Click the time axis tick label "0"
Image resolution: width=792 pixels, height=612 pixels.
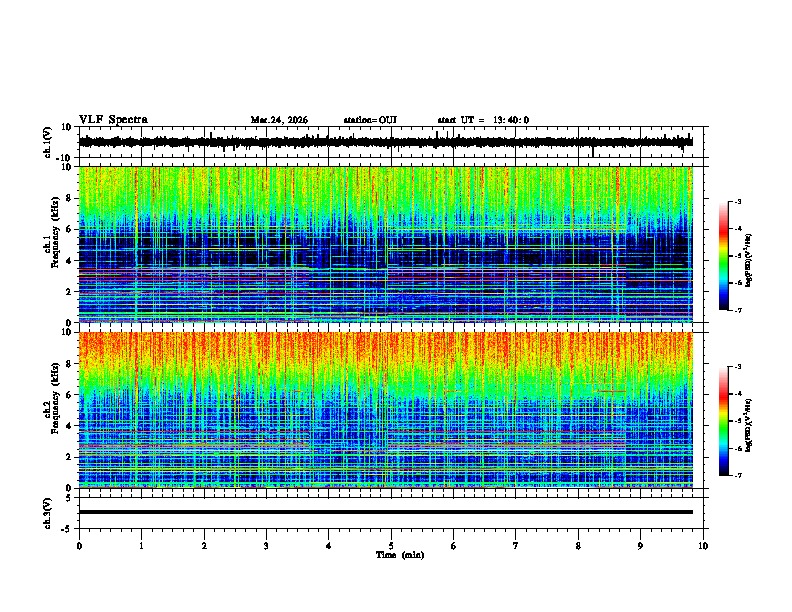79,546
